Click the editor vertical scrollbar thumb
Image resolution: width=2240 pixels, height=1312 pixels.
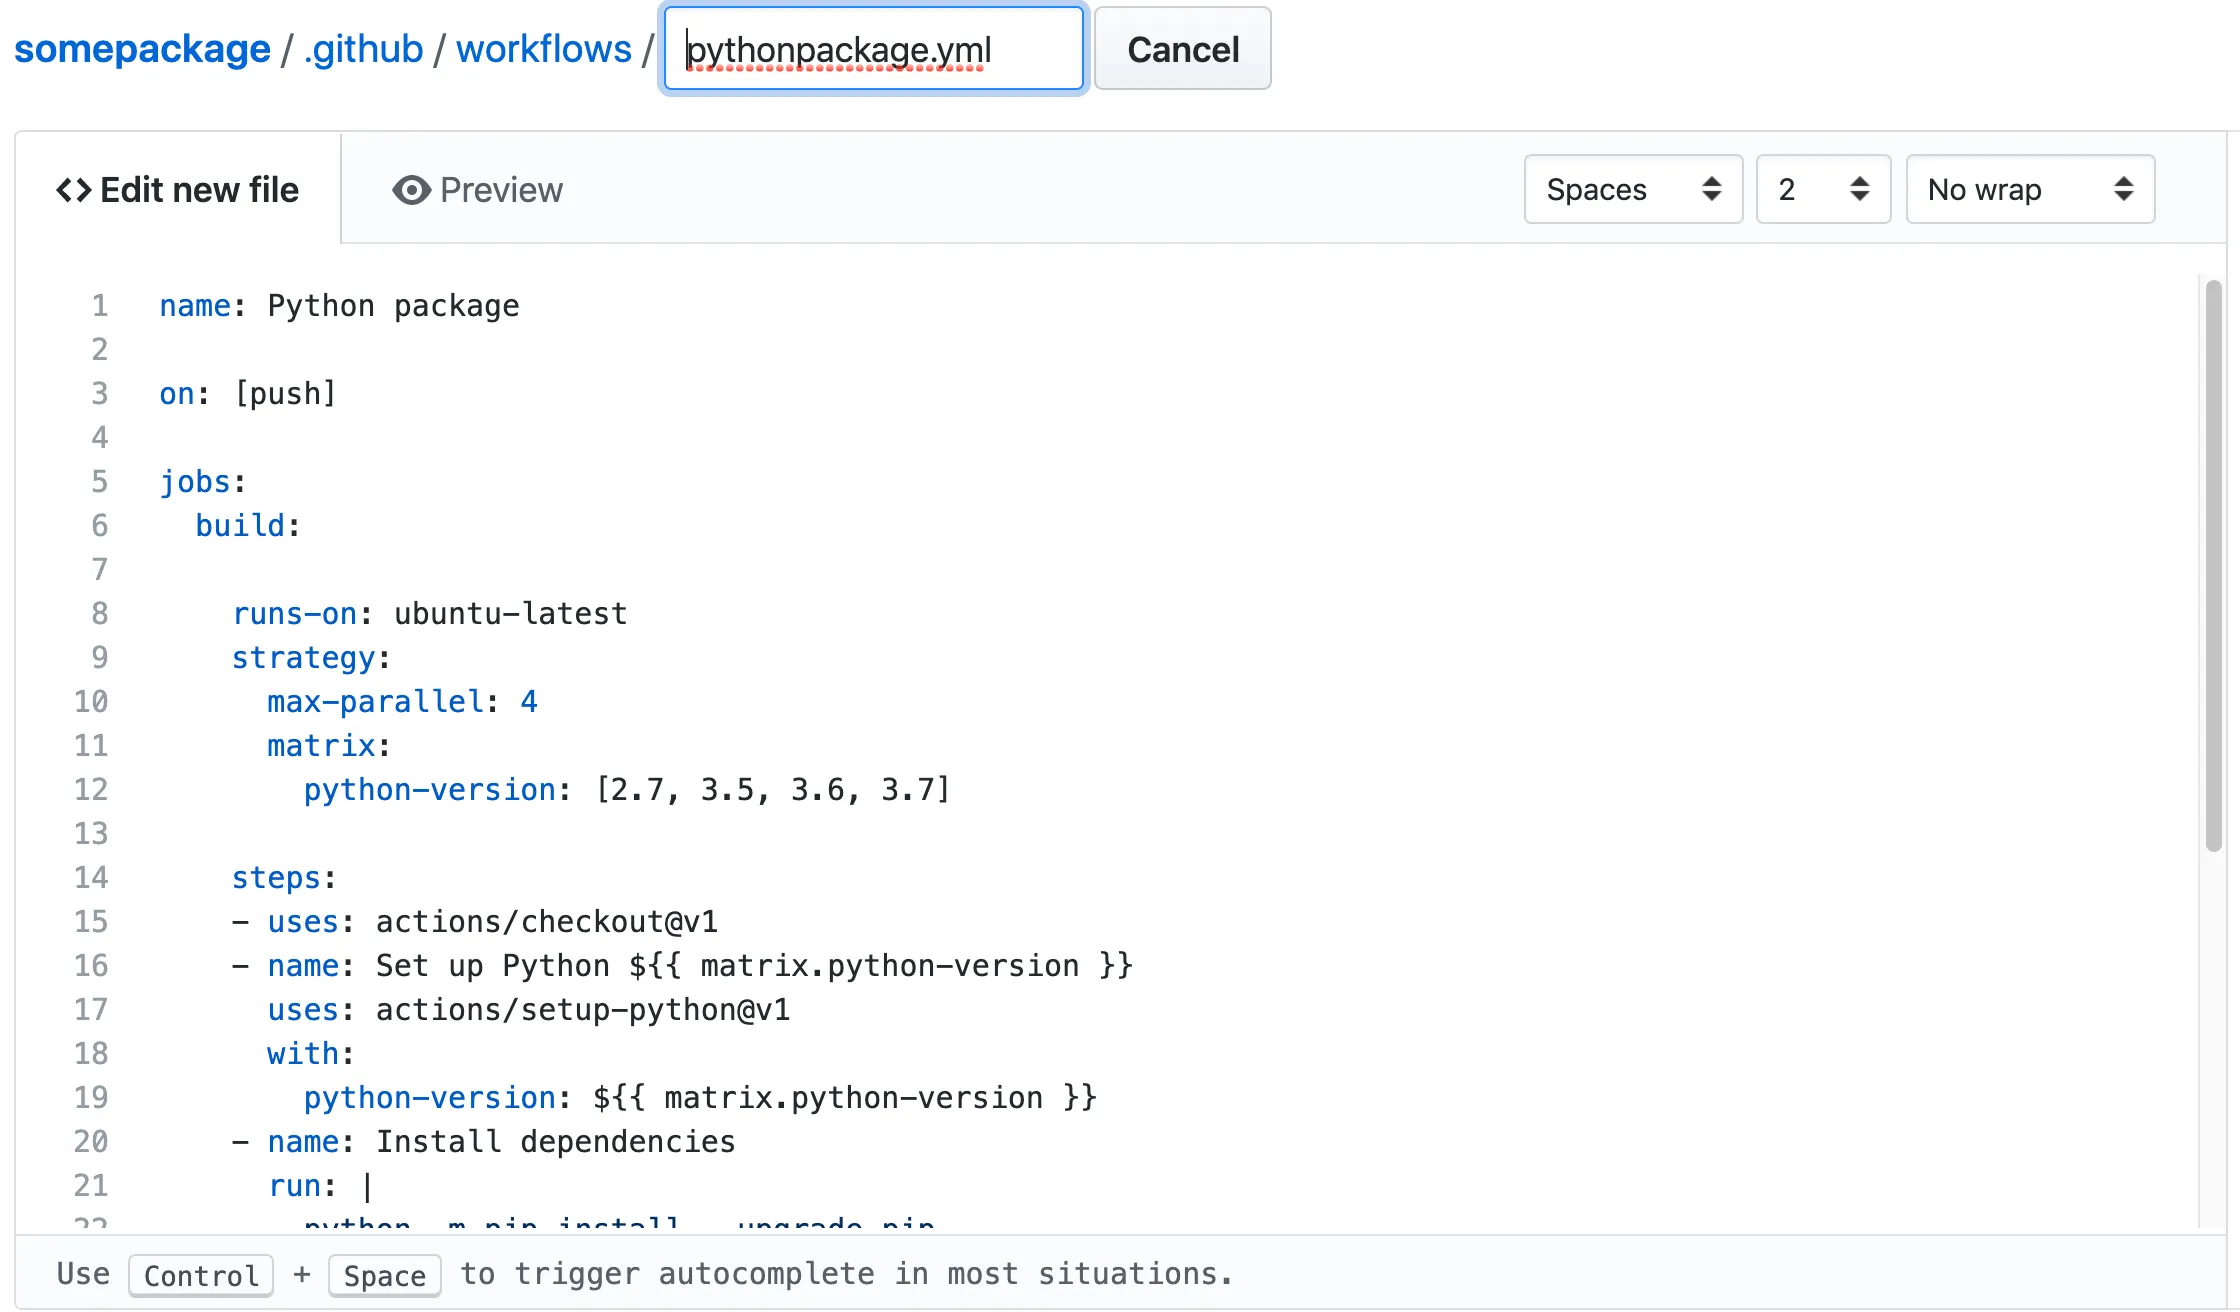click(x=2213, y=565)
